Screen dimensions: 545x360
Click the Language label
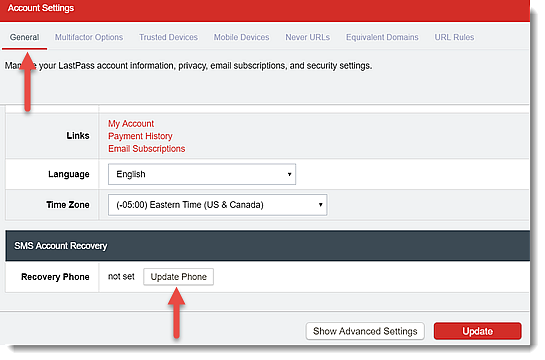pos(69,174)
